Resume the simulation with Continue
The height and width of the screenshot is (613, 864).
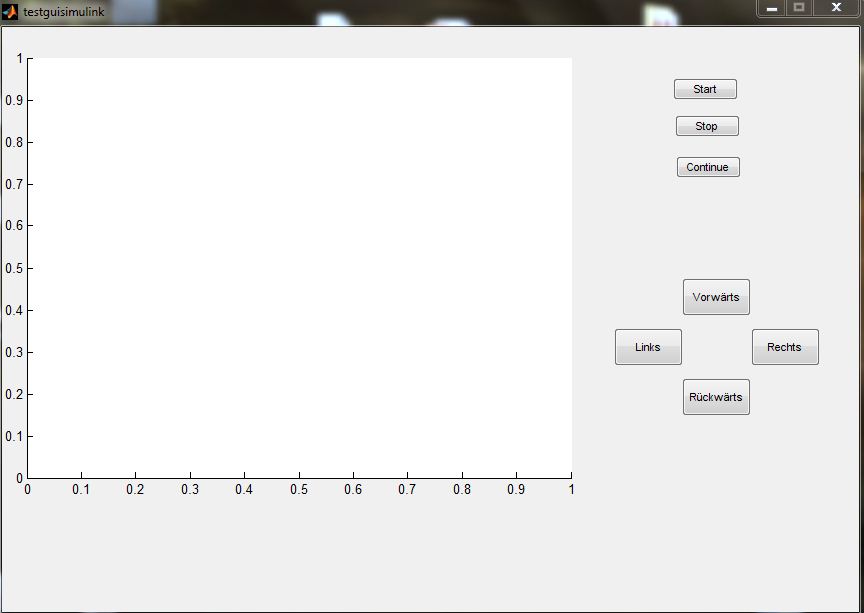click(x=707, y=167)
